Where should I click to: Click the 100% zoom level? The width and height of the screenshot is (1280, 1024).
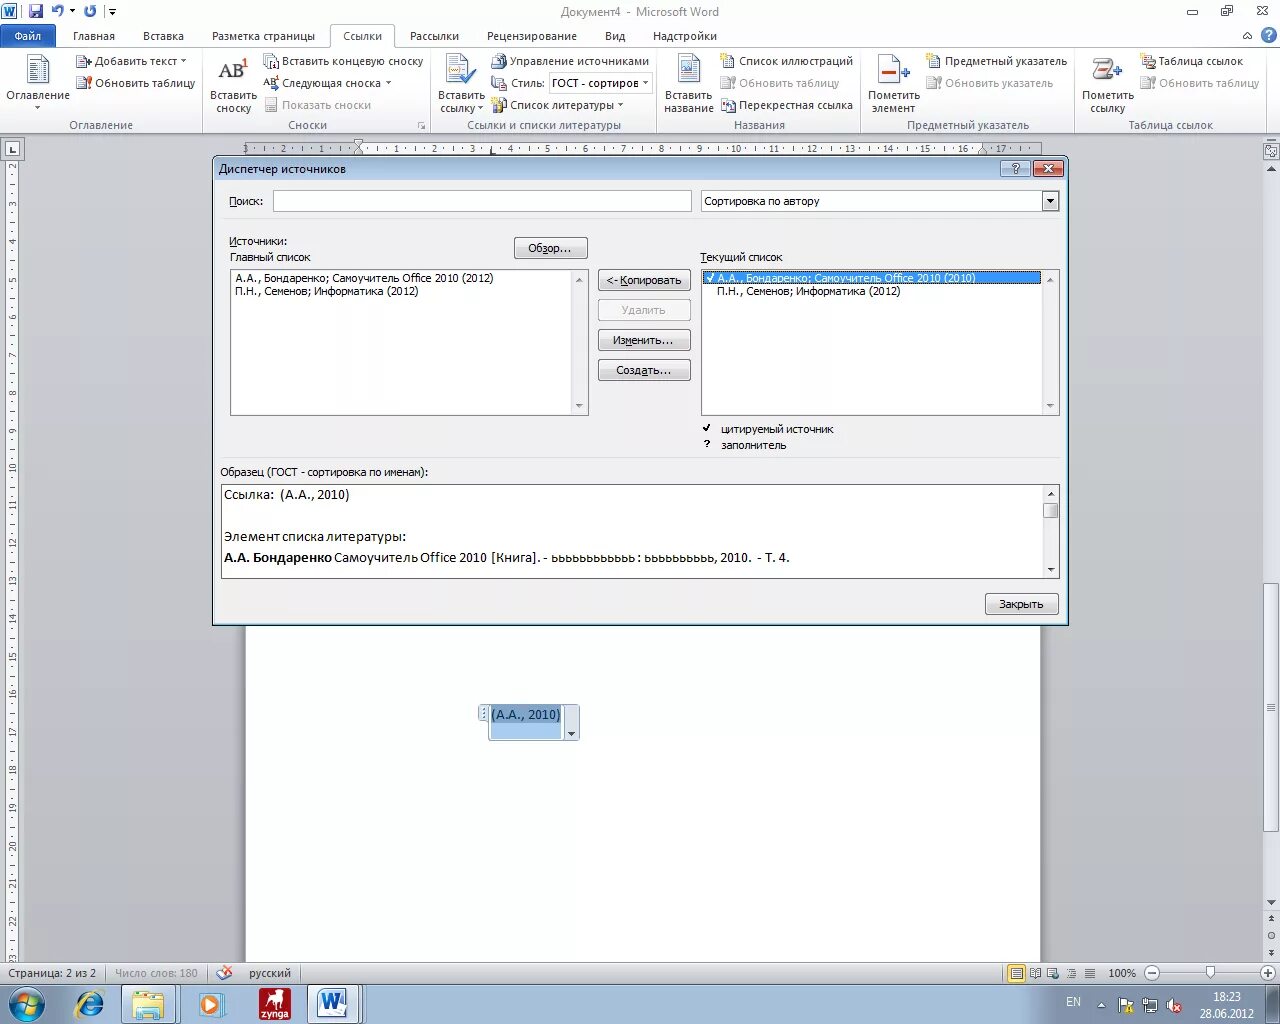(1122, 973)
